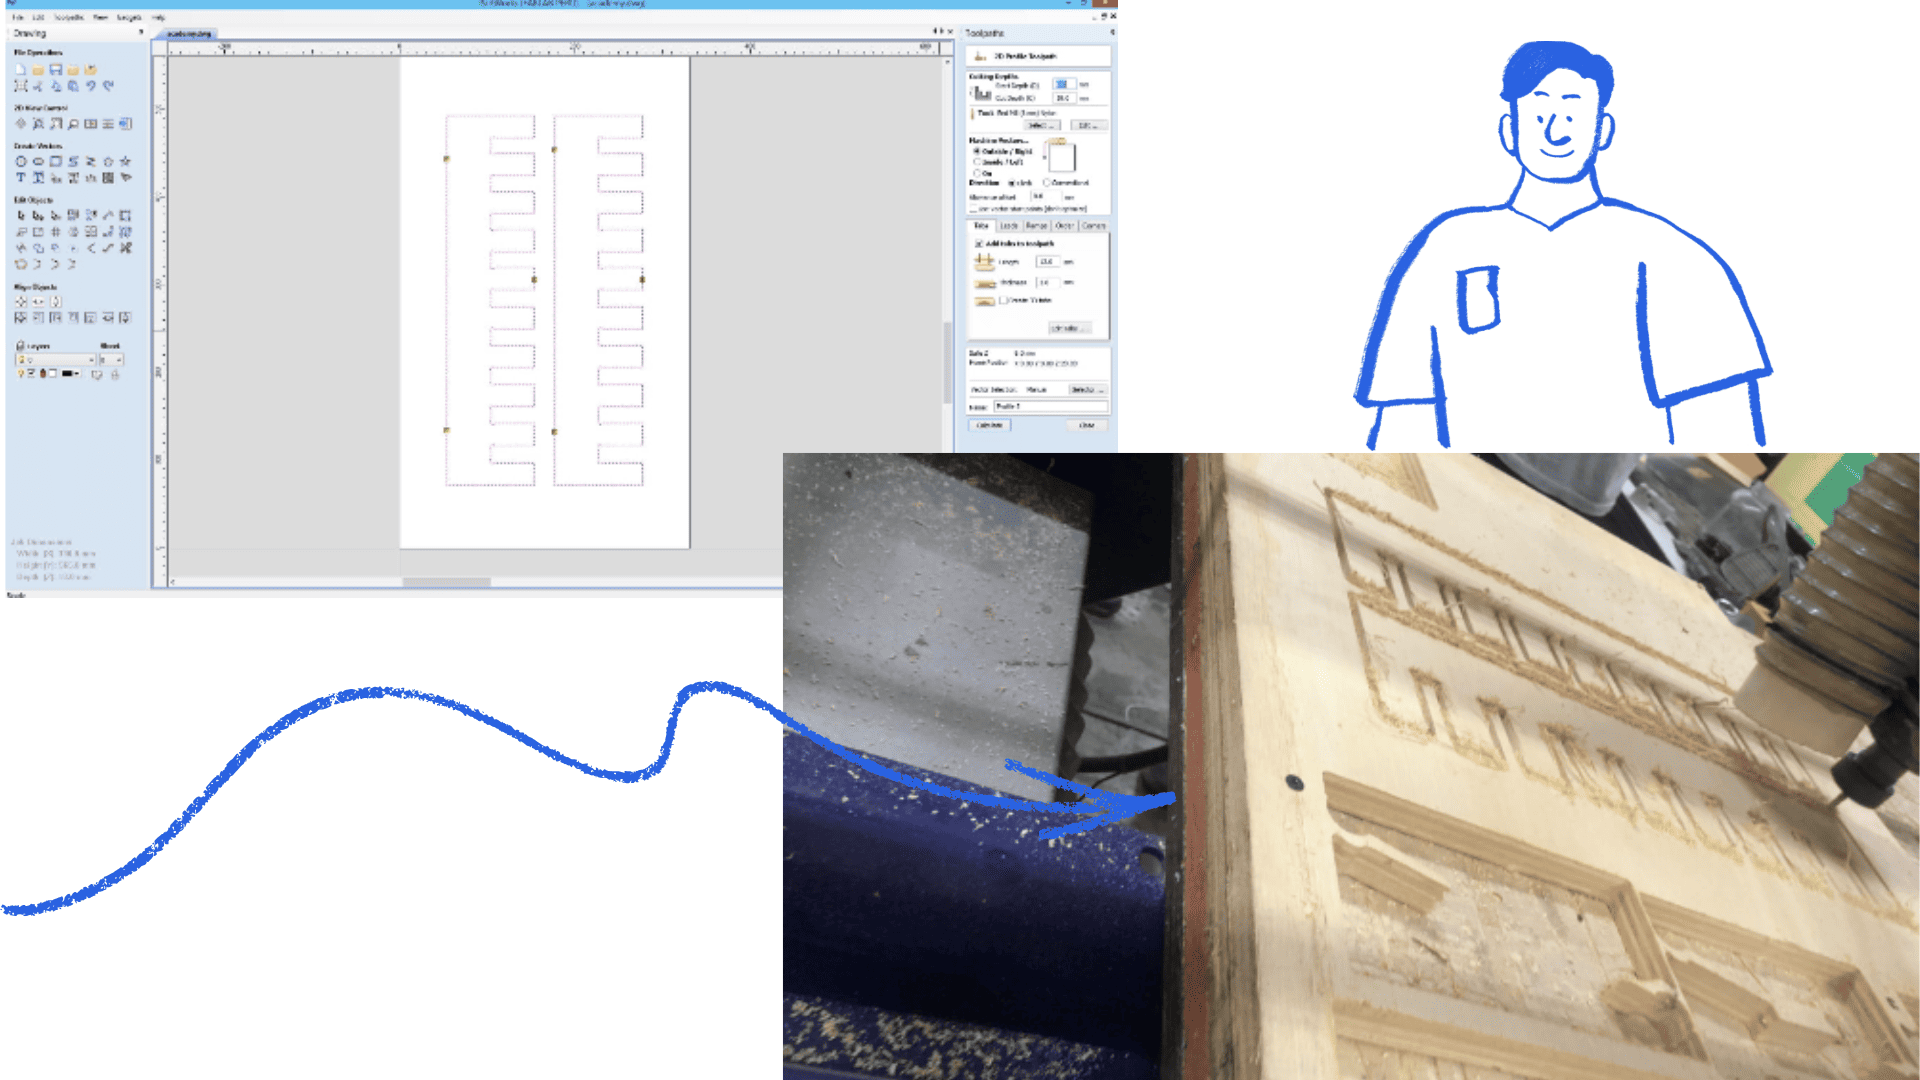Click the tool Select button
The image size is (1920, 1080).
tap(1040, 126)
